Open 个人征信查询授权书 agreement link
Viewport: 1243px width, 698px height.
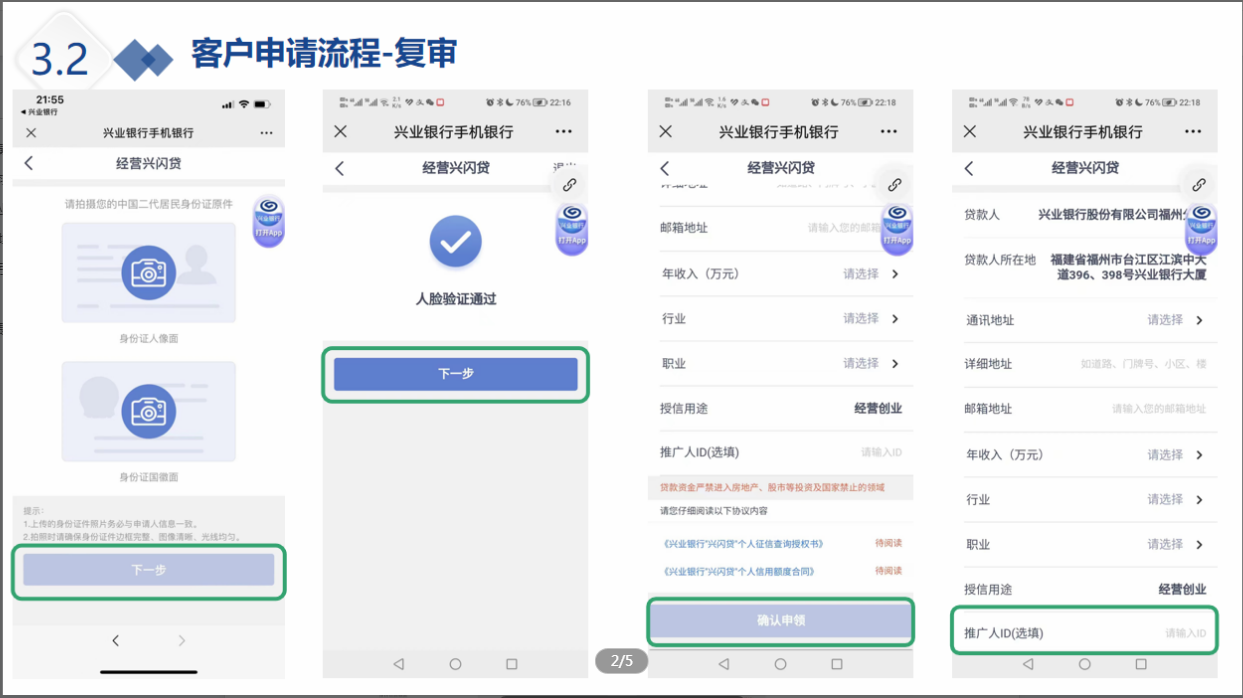[x=743, y=544]
